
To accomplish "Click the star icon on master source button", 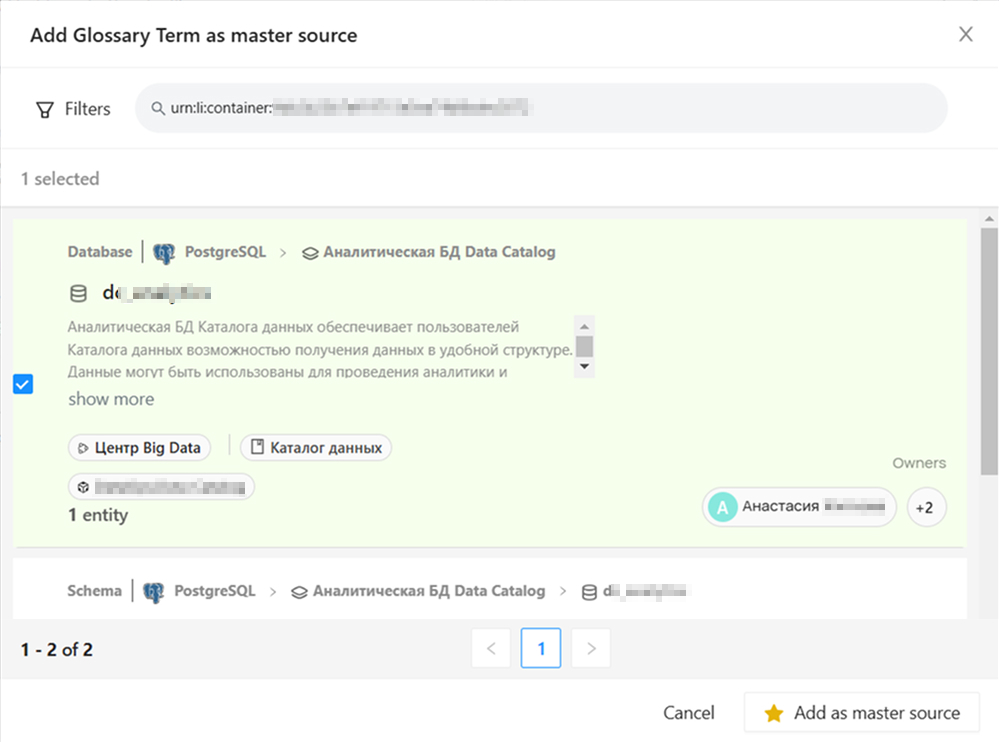I will [x=773, y=713].
